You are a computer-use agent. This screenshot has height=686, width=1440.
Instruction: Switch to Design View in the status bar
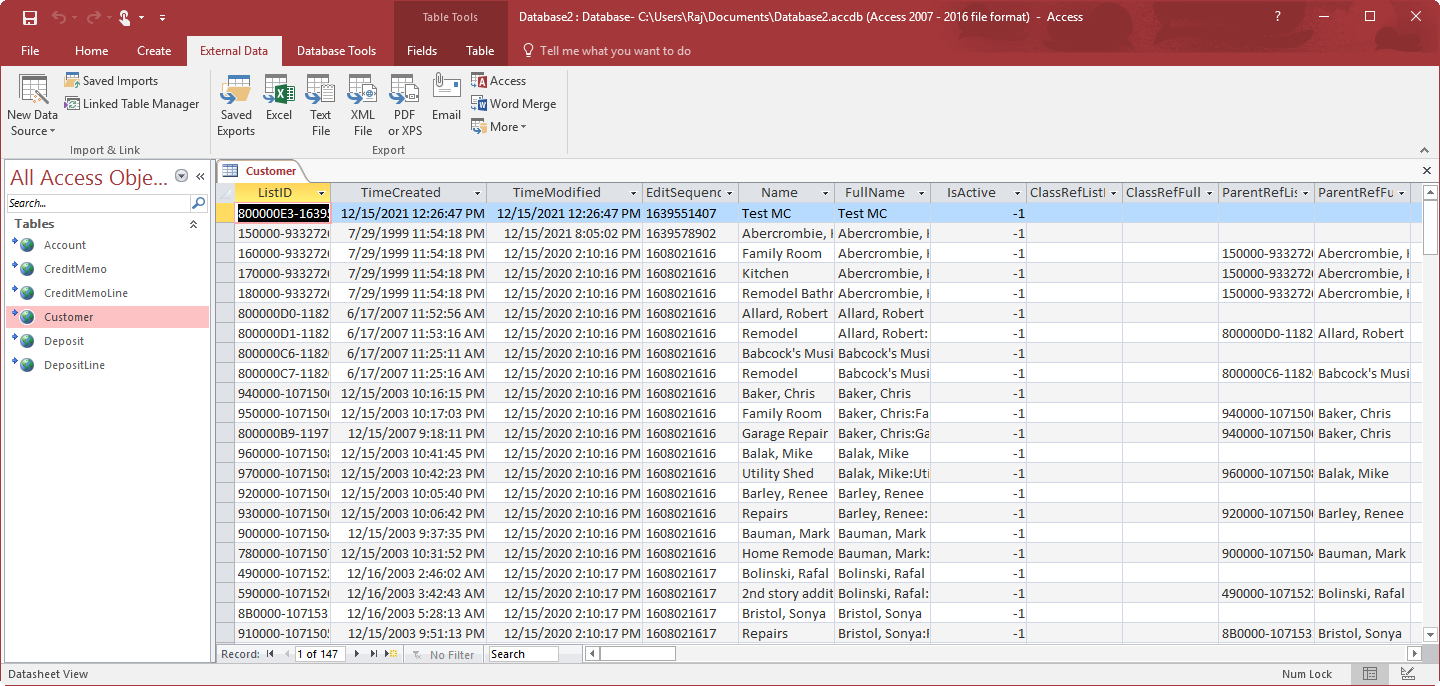pos(1408,674)
